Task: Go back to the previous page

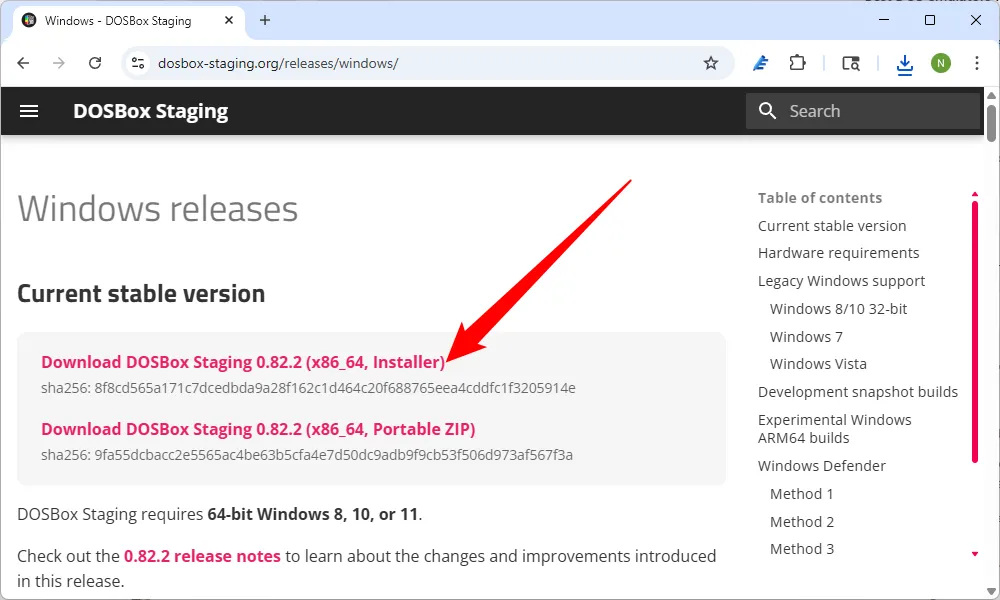Action: (x=24, y=63)
